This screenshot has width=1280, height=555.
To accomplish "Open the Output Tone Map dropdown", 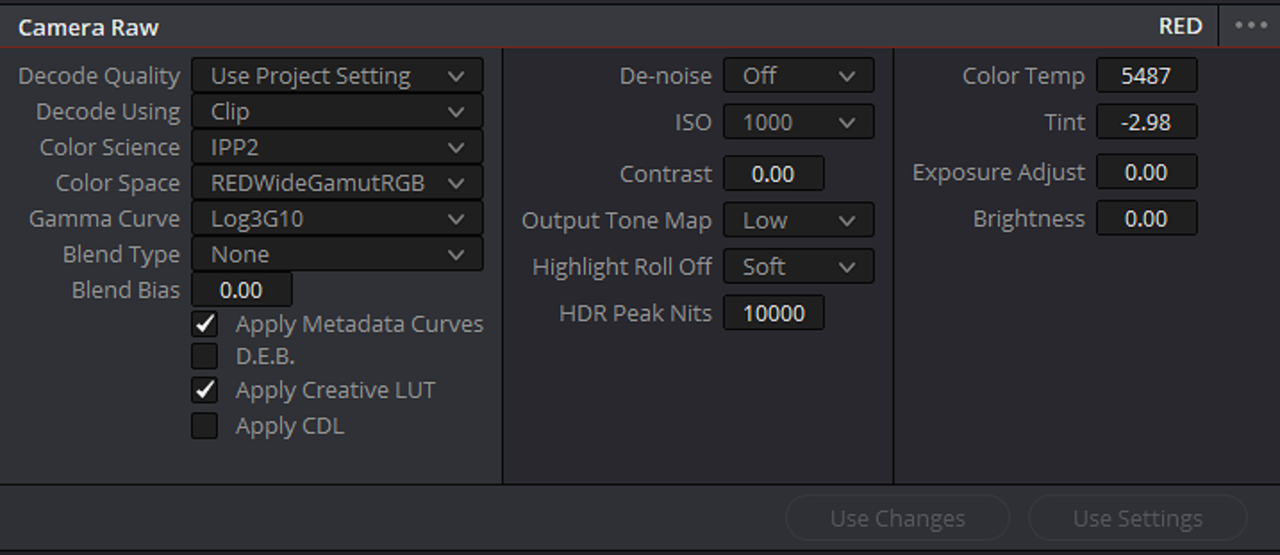I will [x=798, y=220].
